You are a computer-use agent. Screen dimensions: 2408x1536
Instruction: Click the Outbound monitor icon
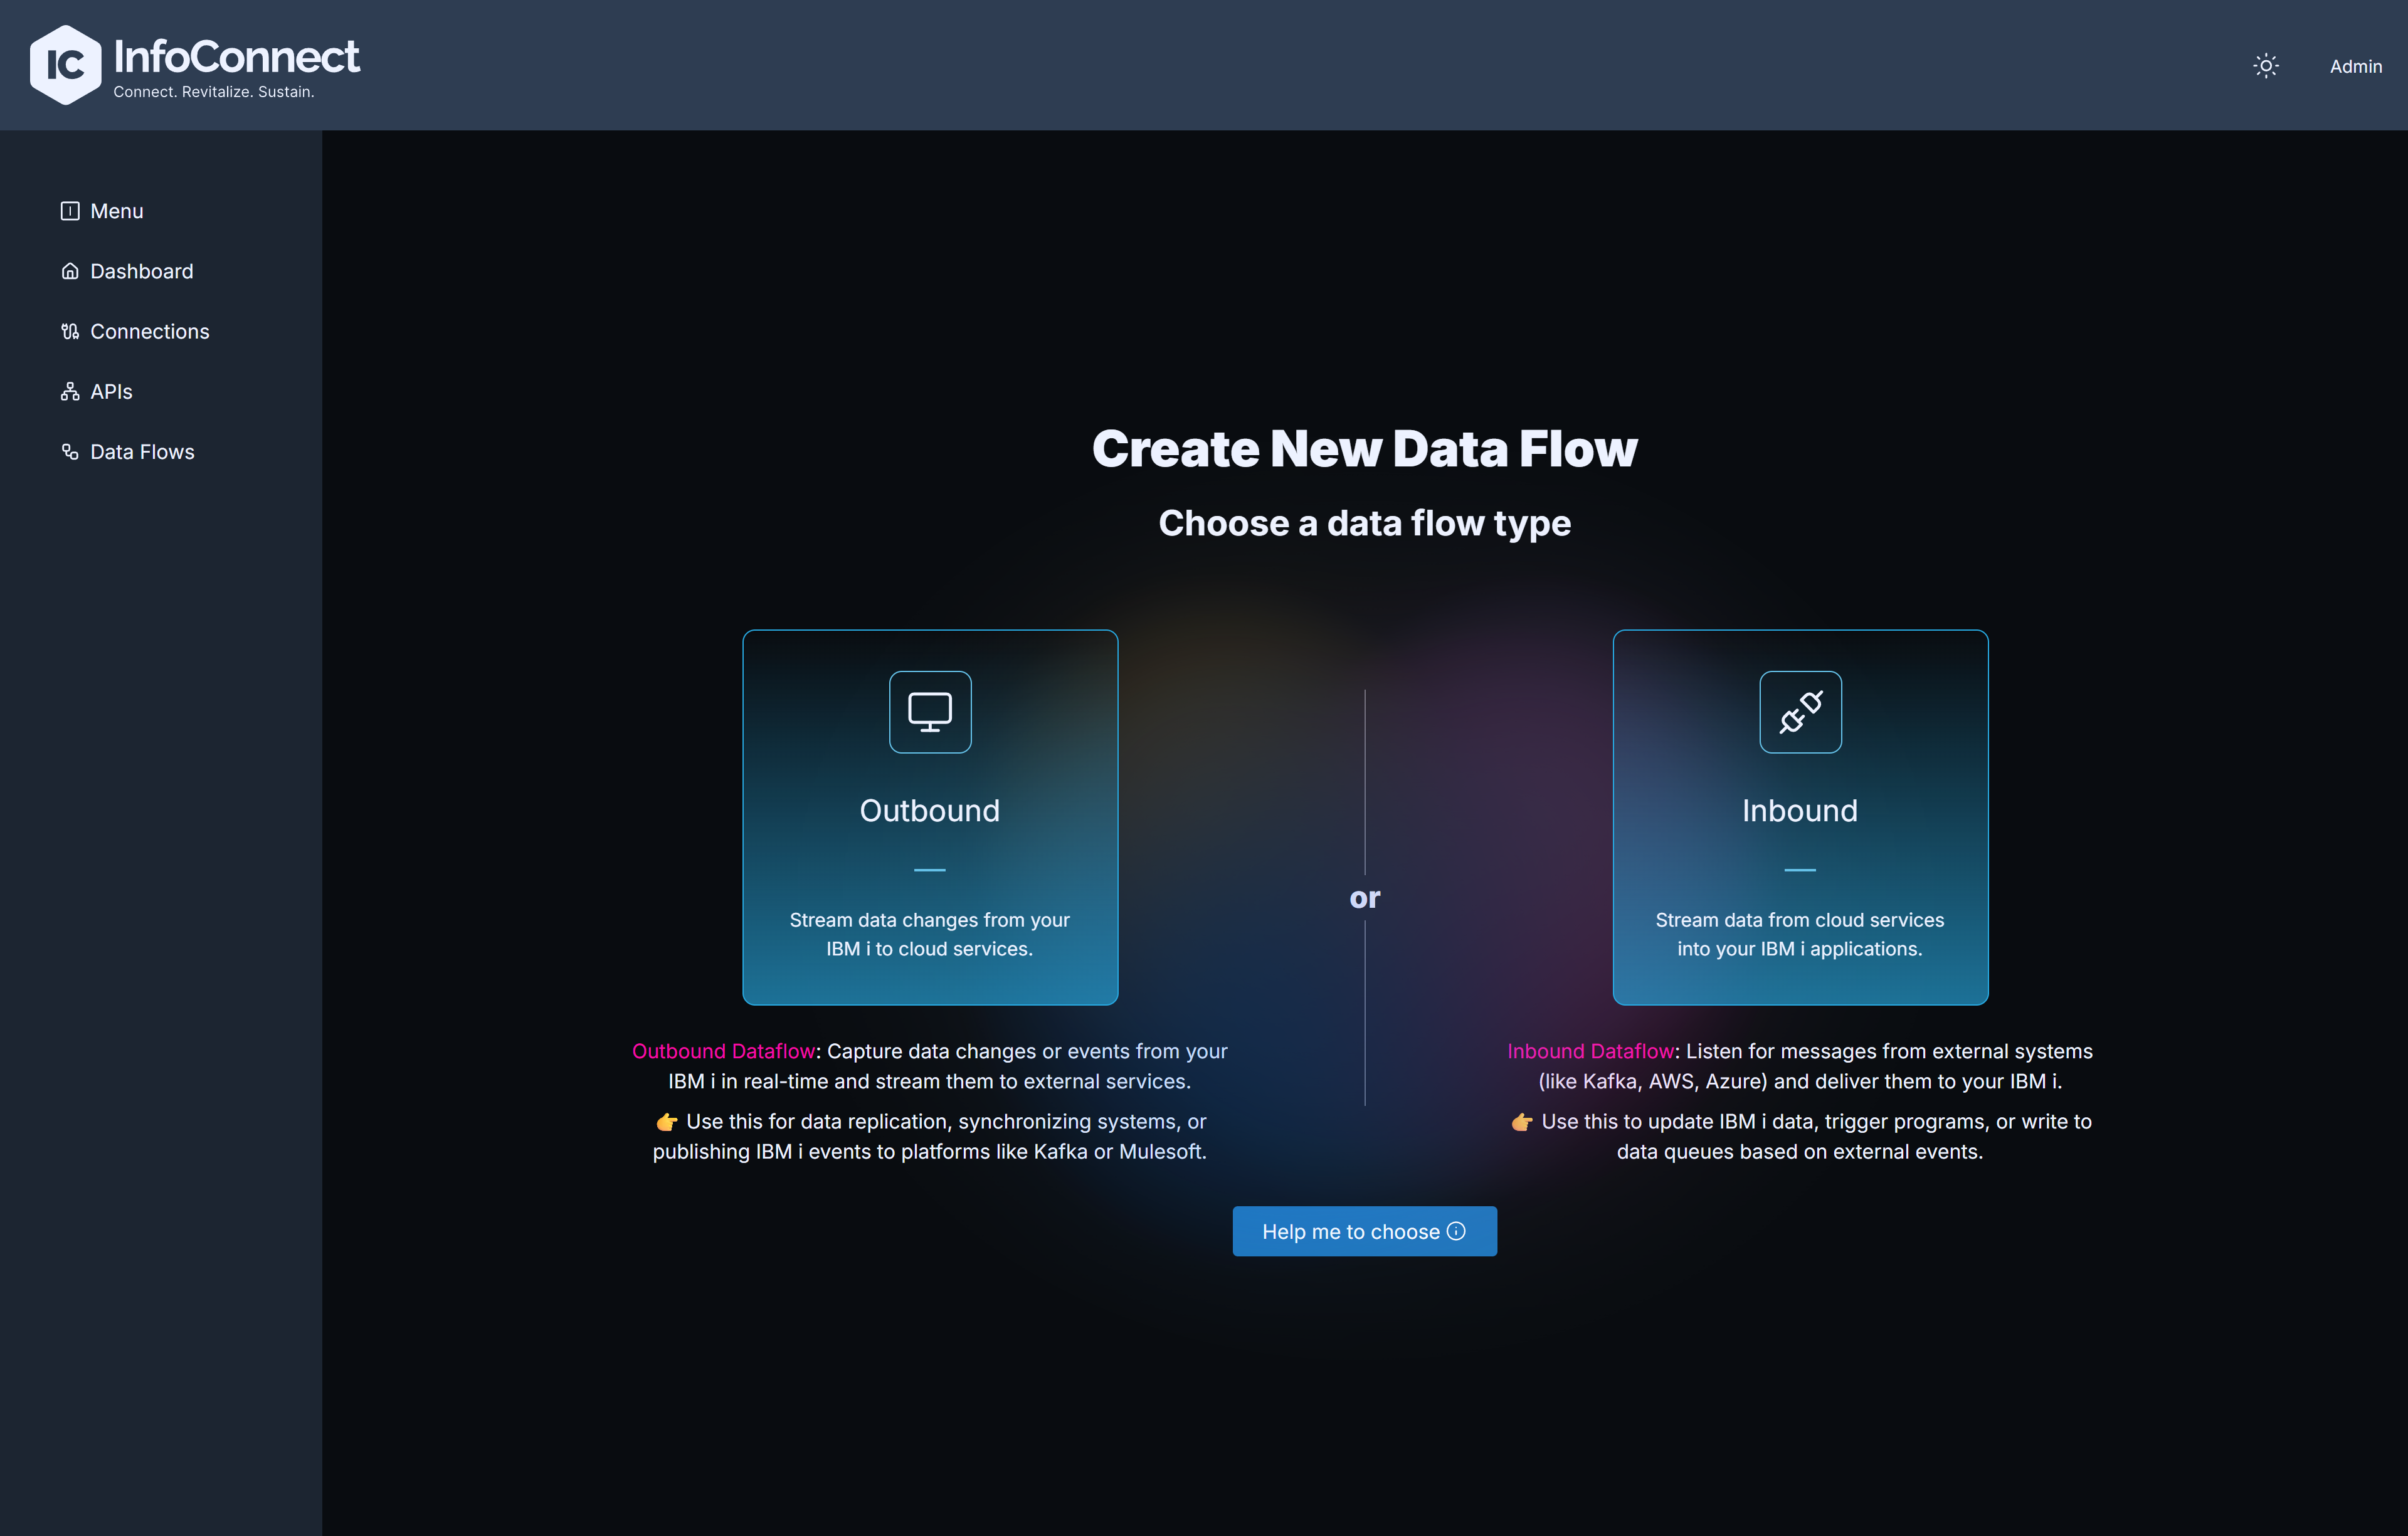pyautogui.click(x=930, y=712)
